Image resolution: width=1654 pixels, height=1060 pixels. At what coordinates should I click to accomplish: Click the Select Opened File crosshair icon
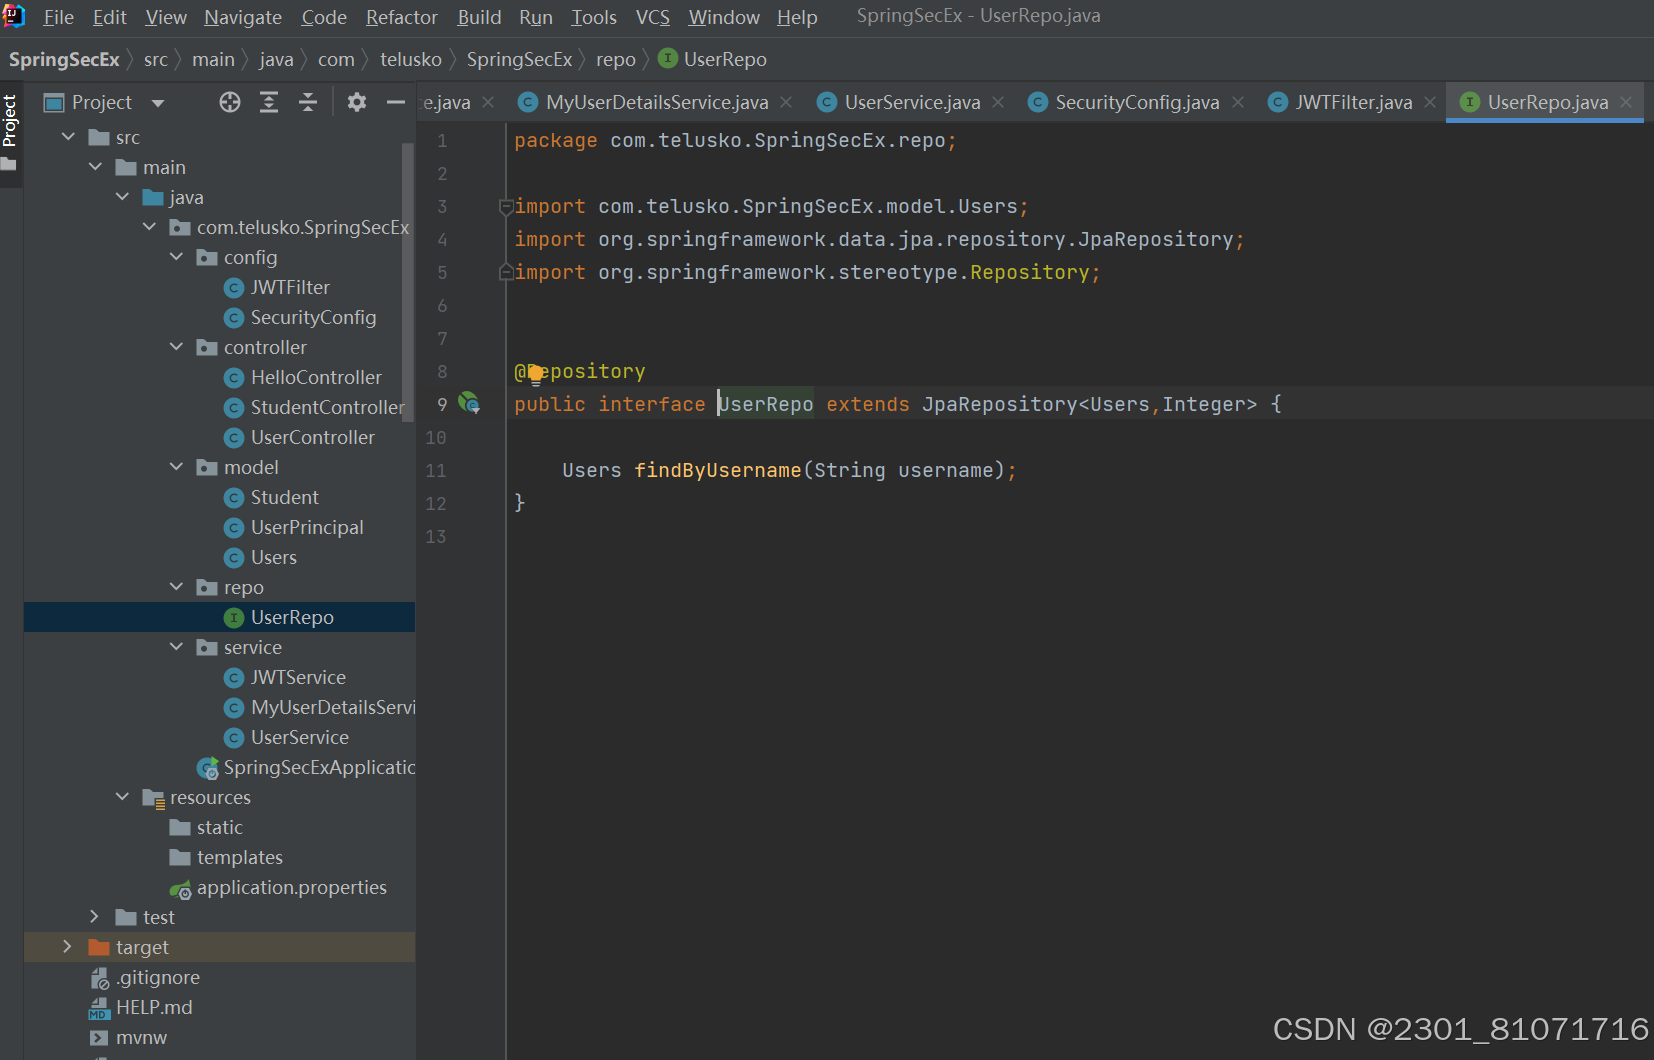pyautogui.click(x=229, y=102)
